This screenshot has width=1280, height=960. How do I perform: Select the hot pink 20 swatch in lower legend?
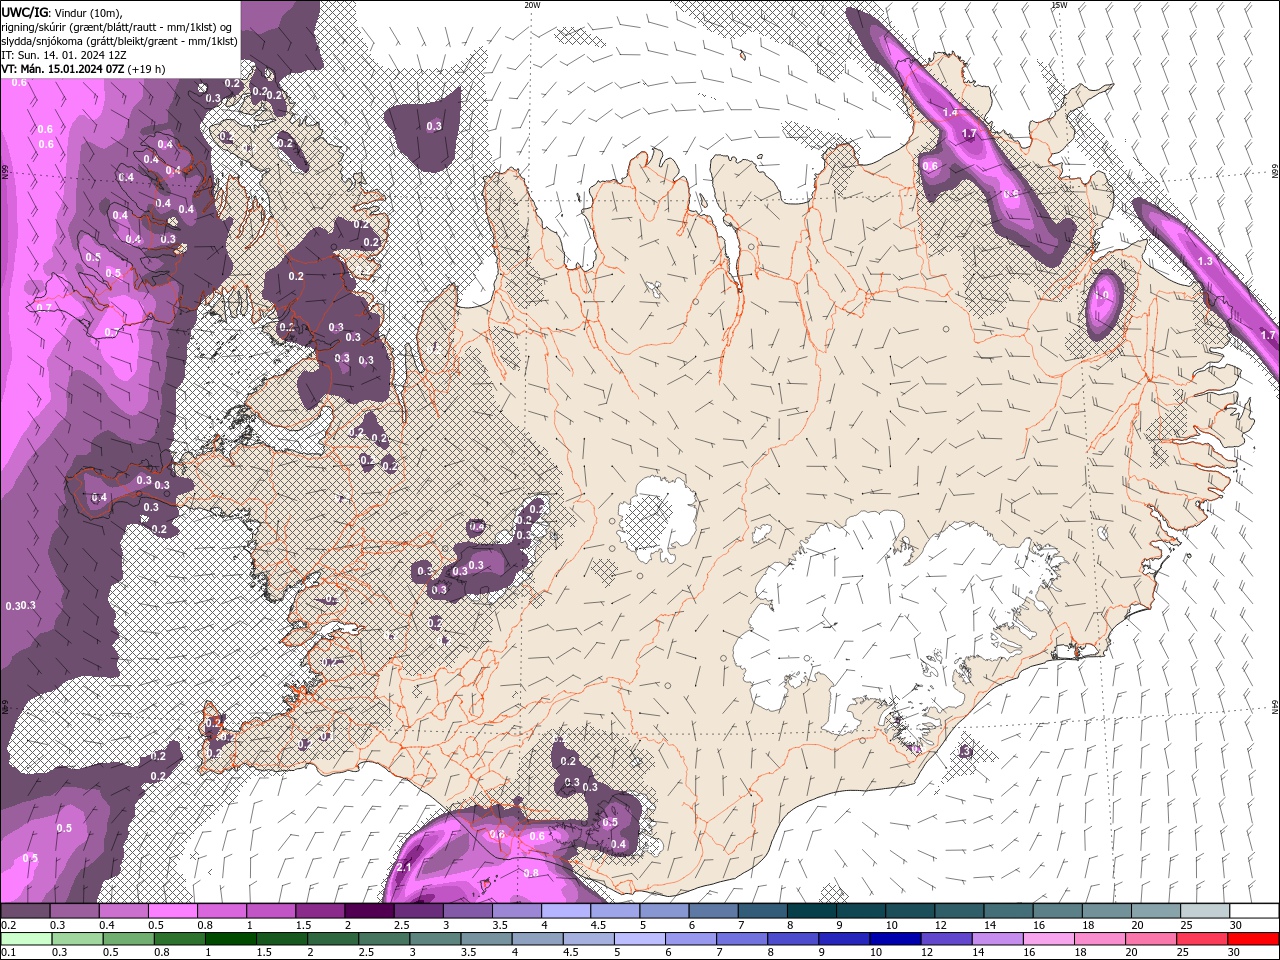coord(1151,938)
